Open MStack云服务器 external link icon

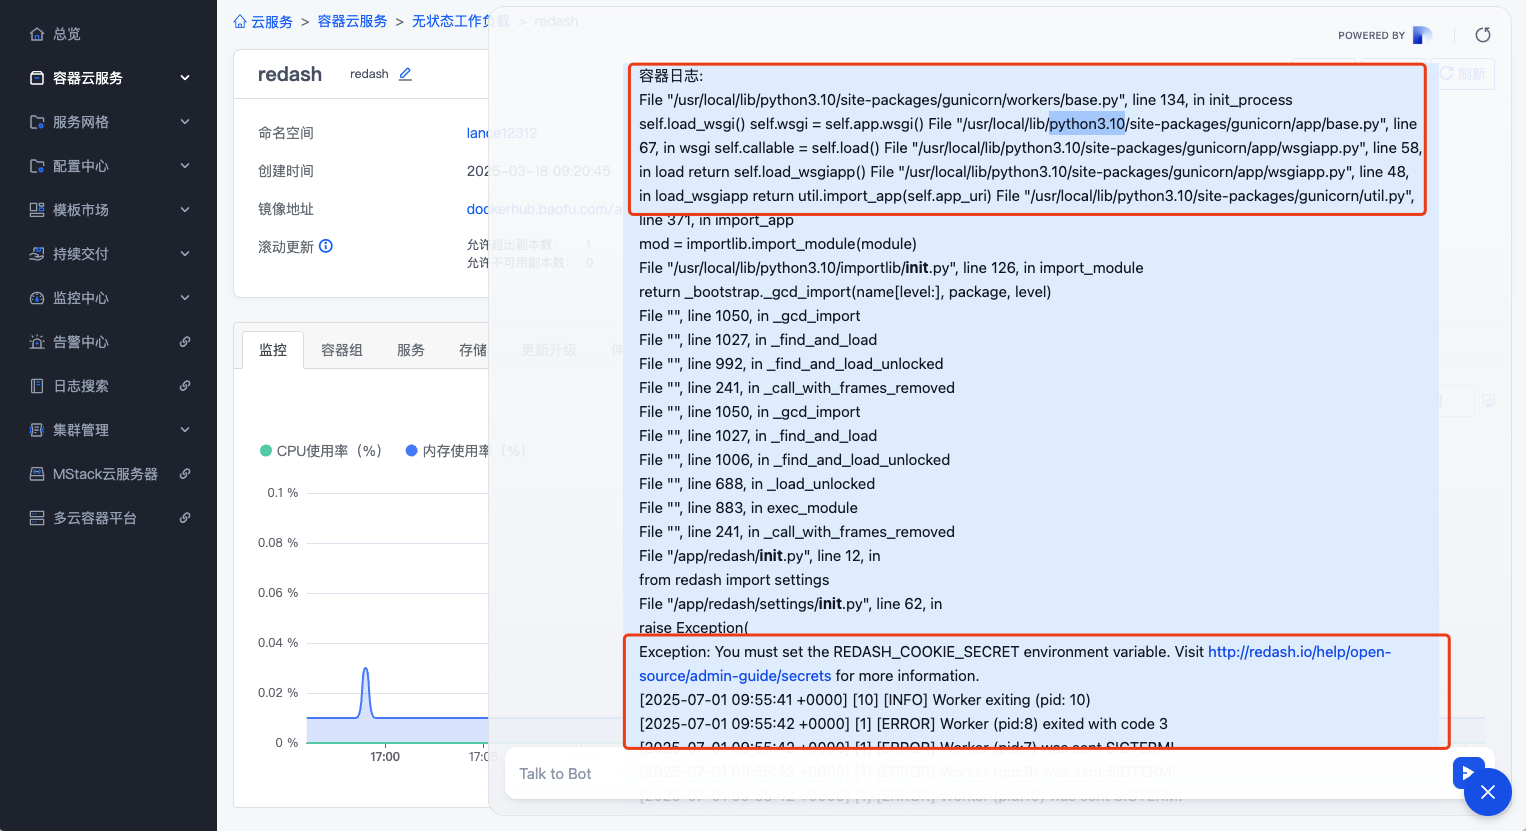tap(185, 474)
